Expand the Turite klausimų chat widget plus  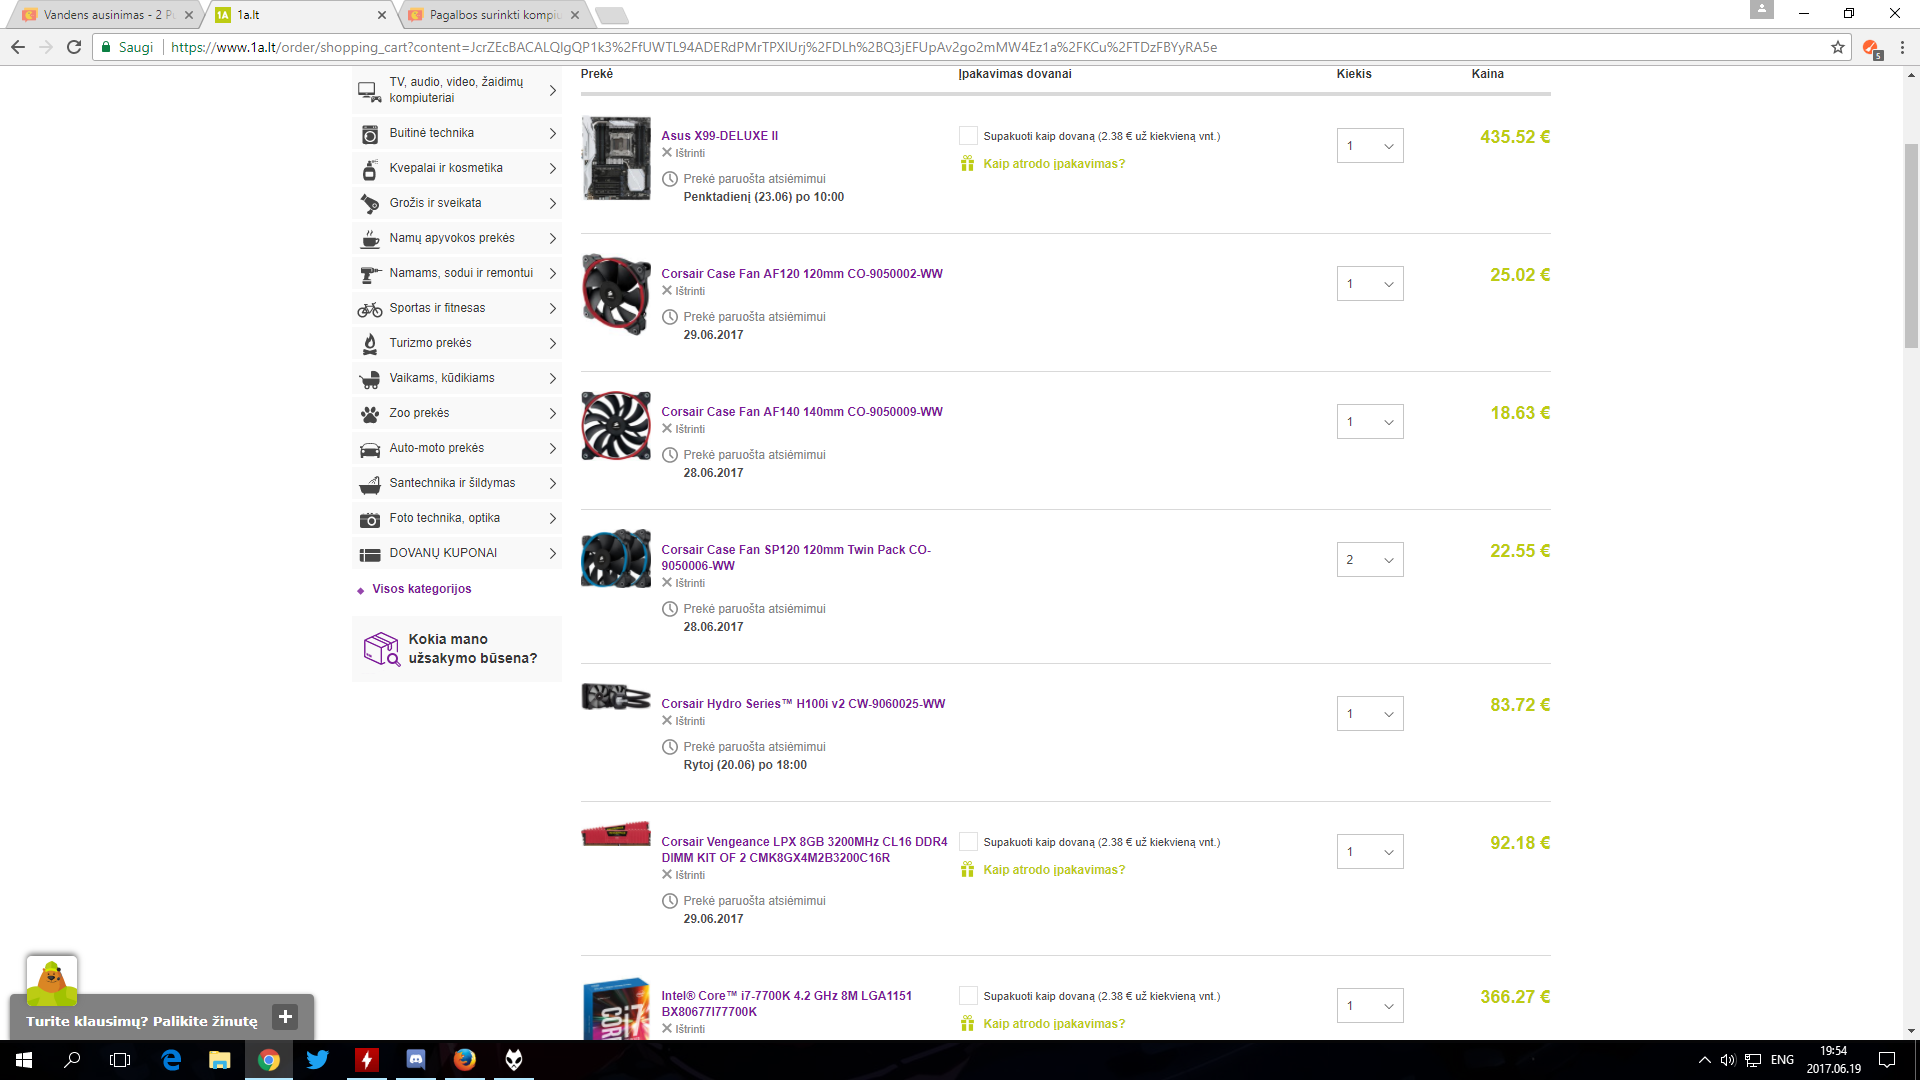285,1017
